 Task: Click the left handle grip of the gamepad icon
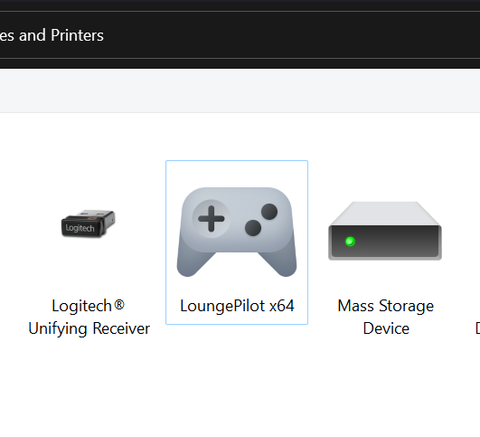[195, 262]
